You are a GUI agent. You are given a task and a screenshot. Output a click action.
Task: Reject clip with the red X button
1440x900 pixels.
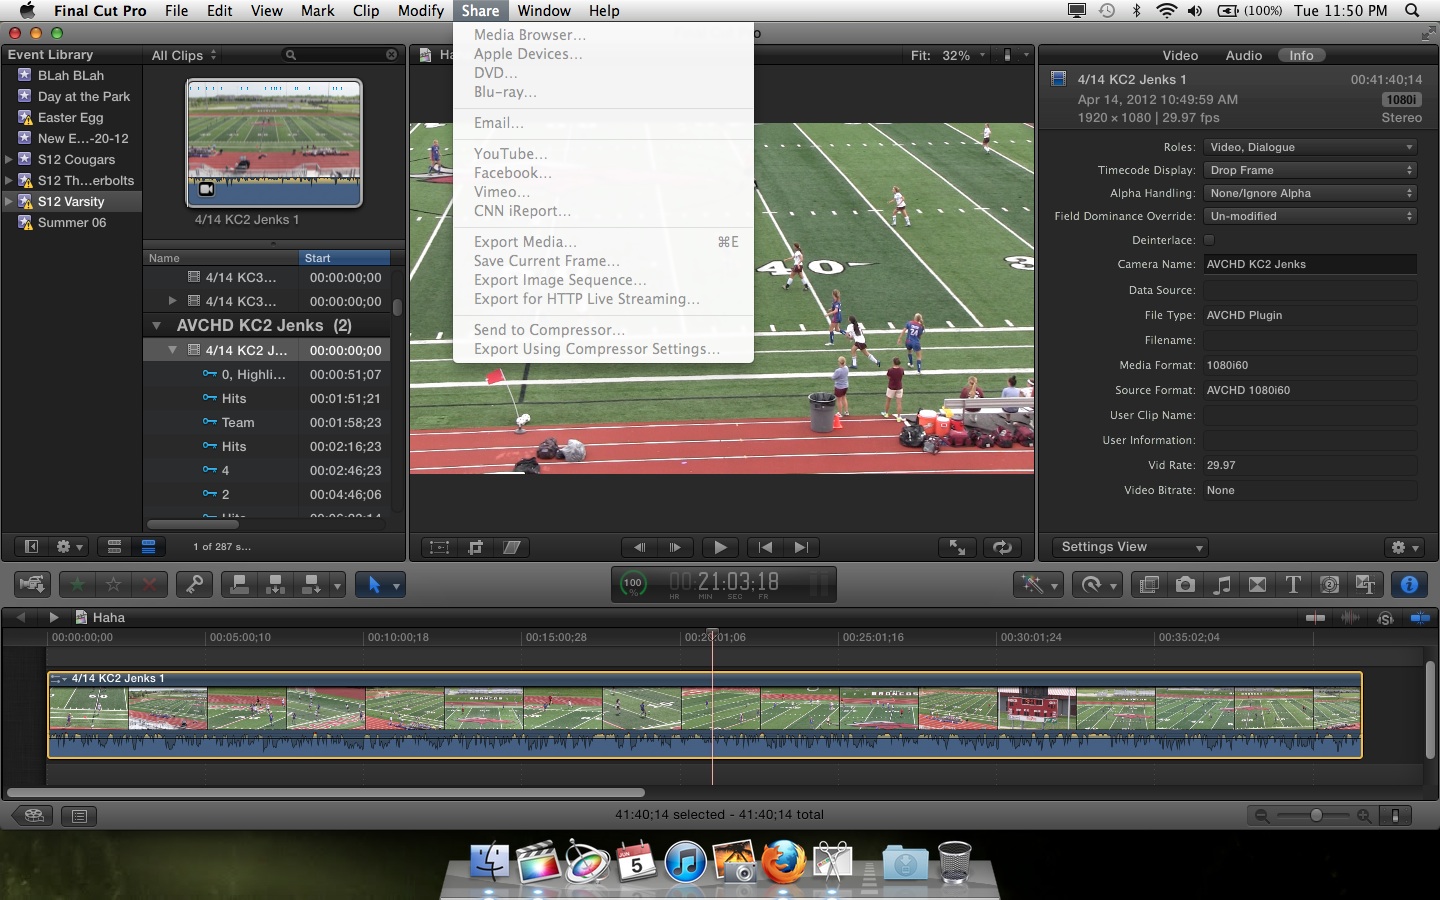tap(149, 585)
